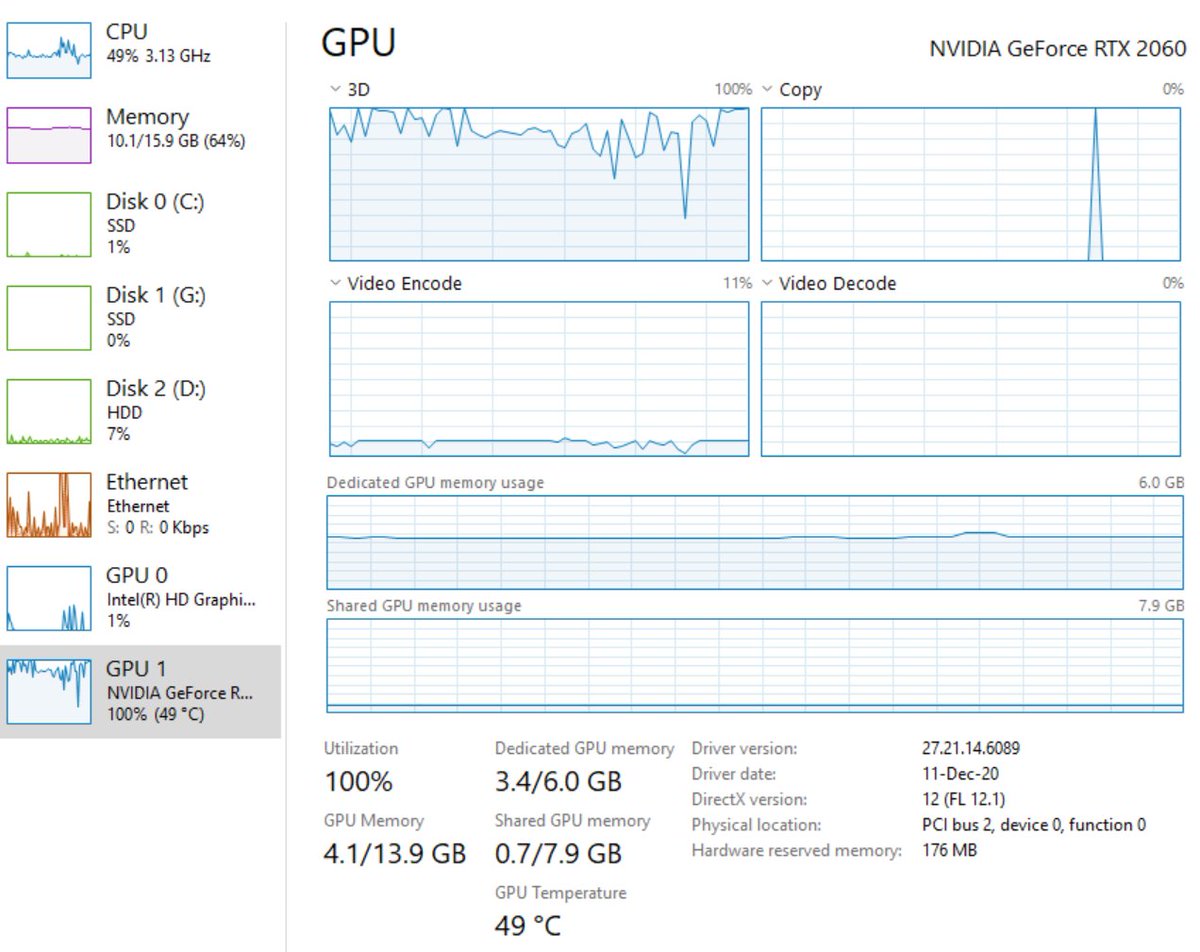Click hardware reserved memory 176 MB

click(949, 851)
